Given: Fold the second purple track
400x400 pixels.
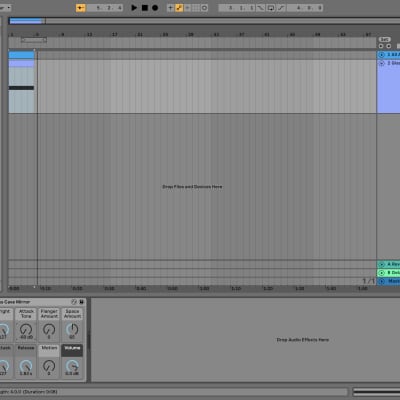Looking at the screenshot, I should click(x=382, y=63).
